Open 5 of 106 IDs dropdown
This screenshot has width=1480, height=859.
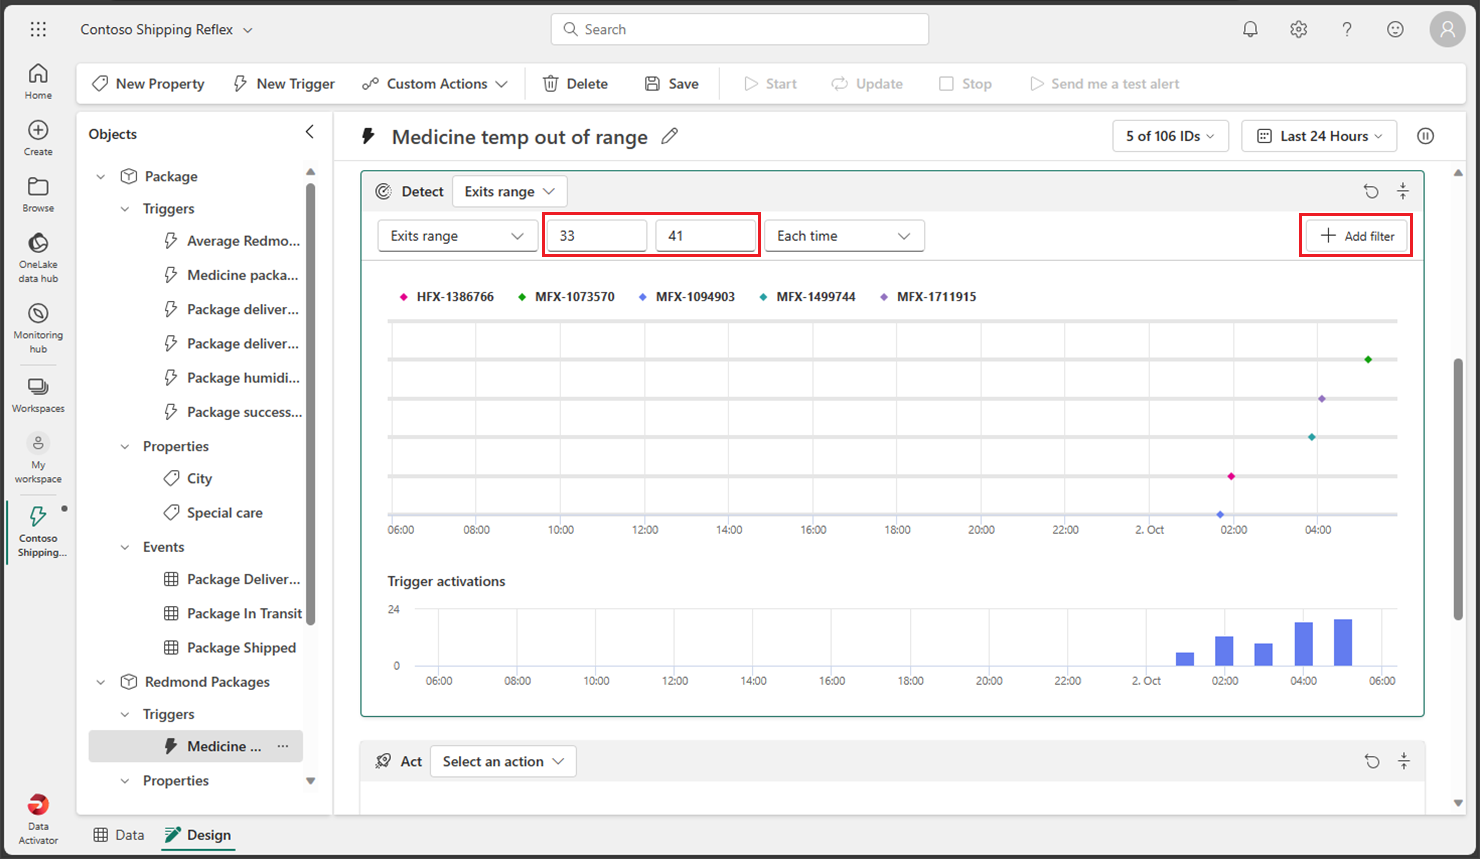1170,136
